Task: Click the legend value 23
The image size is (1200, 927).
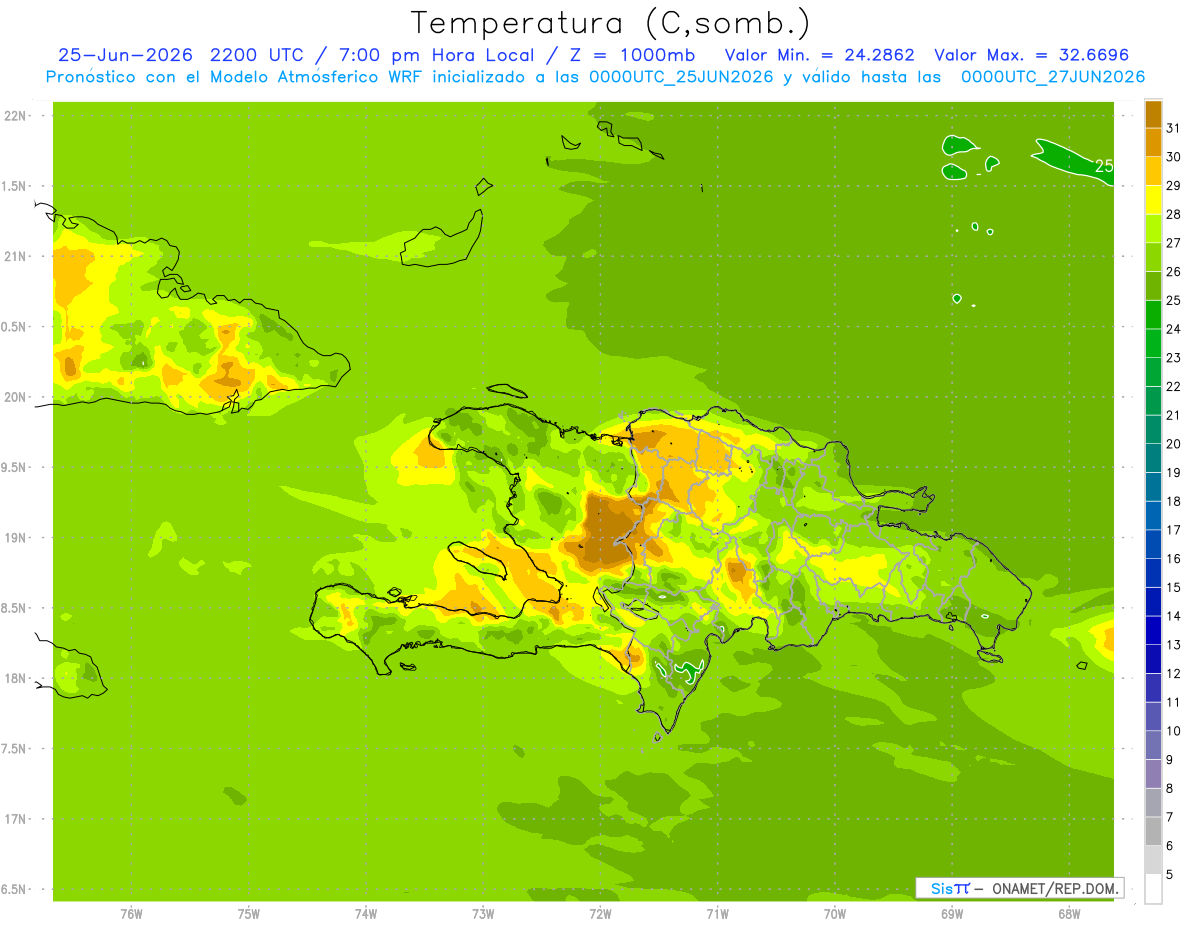Action: [1174, 358]
